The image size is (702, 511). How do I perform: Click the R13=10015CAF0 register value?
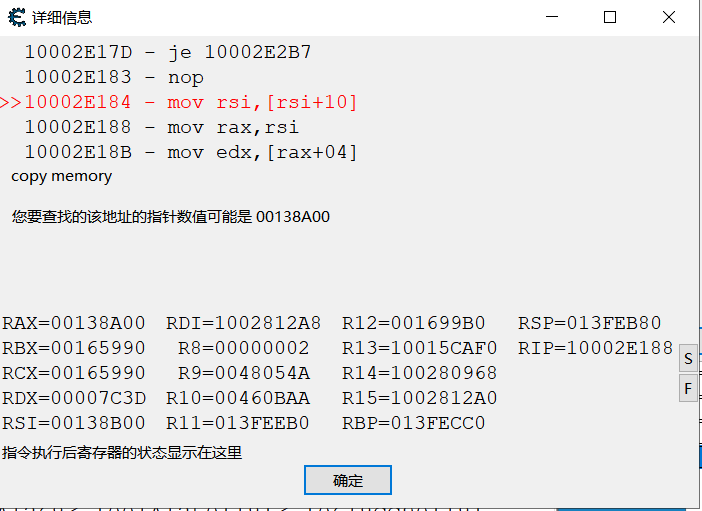419,348
